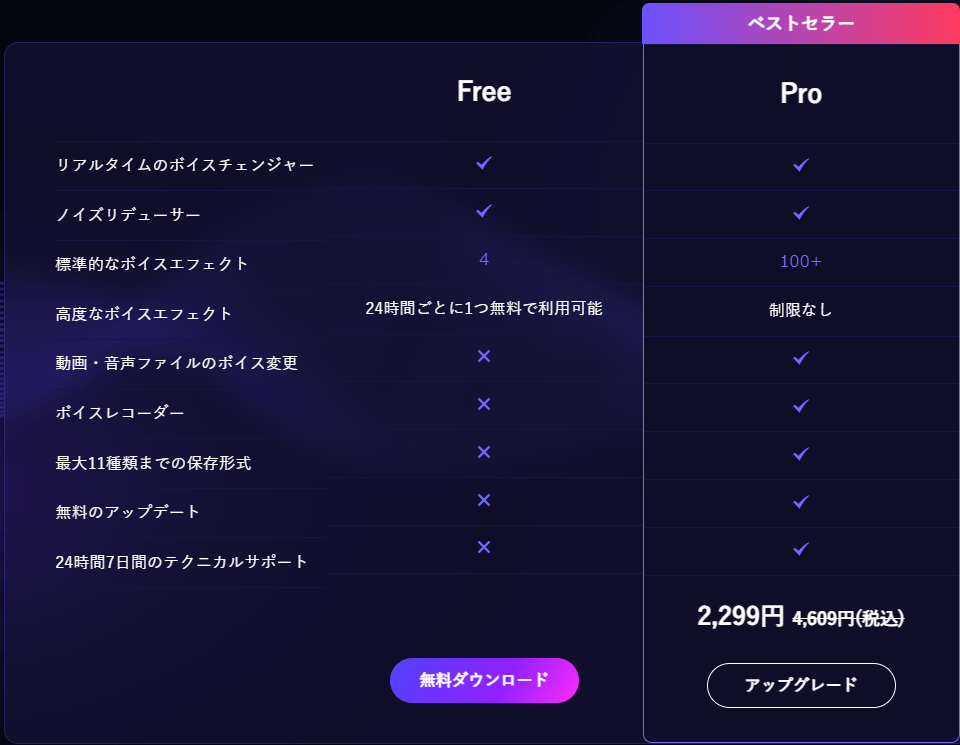Click the 高度なボイスエフェクト feature label
This screenshot has width=960, height=745.
(x=144, y=314)
